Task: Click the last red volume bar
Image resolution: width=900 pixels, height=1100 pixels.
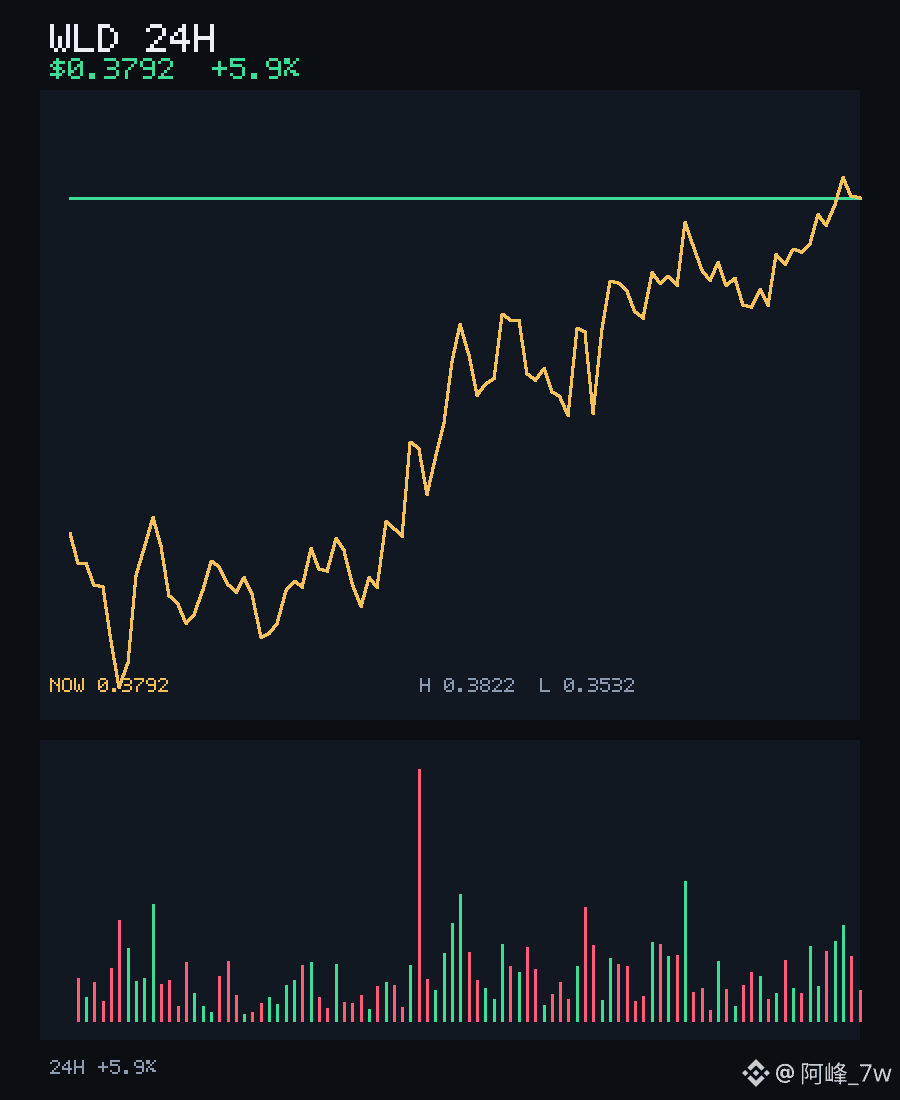Action: 861,1006
